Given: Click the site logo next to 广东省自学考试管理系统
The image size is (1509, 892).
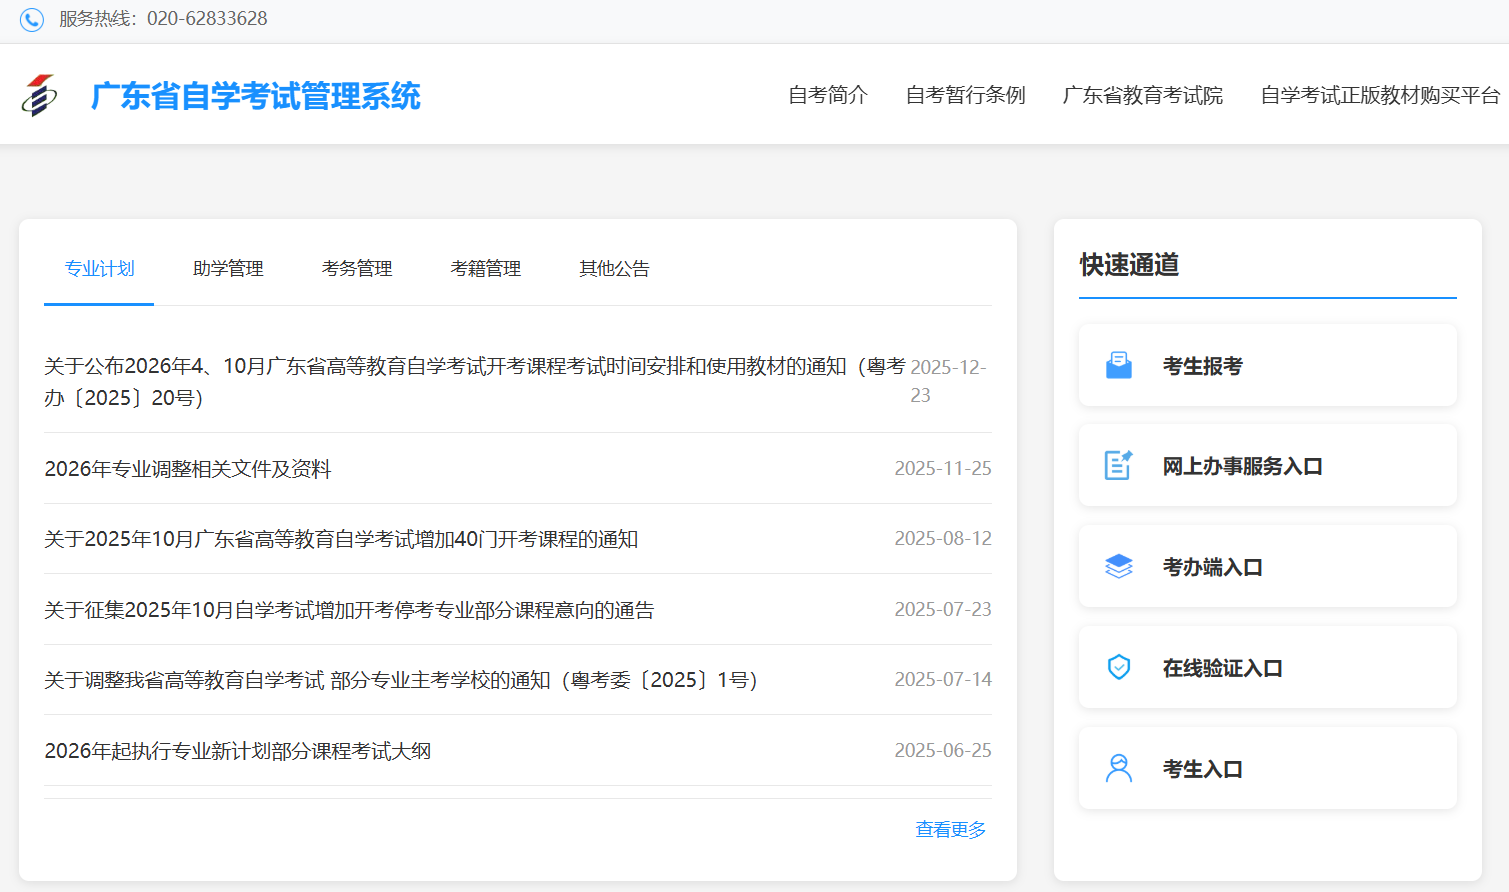Looking at the screenshot, I should click(x=40, y=95).
